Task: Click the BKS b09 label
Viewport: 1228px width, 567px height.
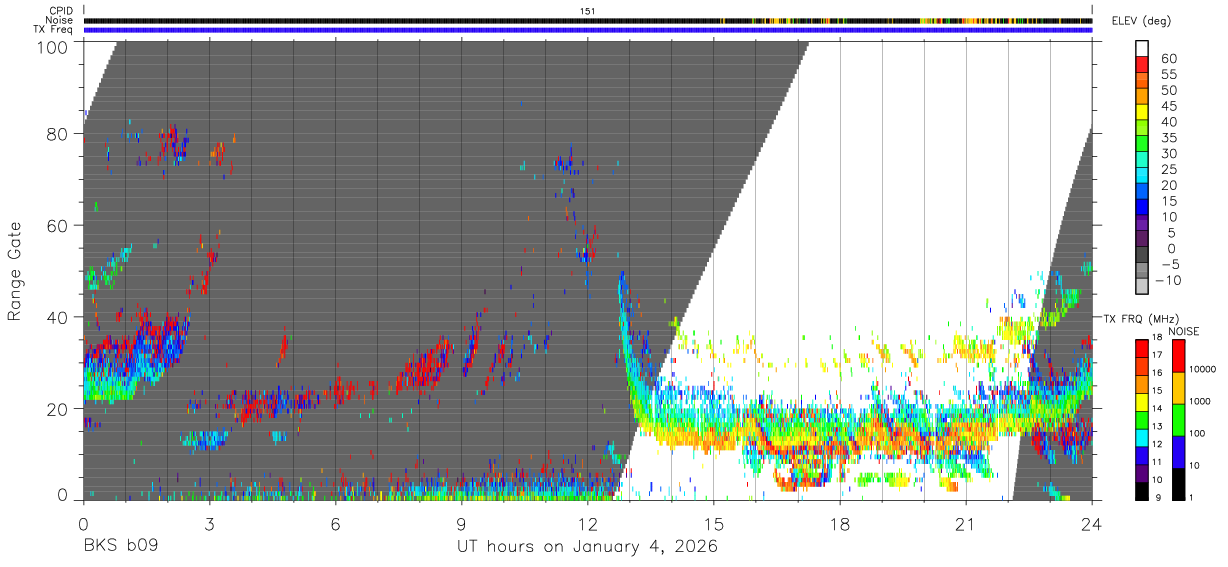Action: click(x=121, y=547)
